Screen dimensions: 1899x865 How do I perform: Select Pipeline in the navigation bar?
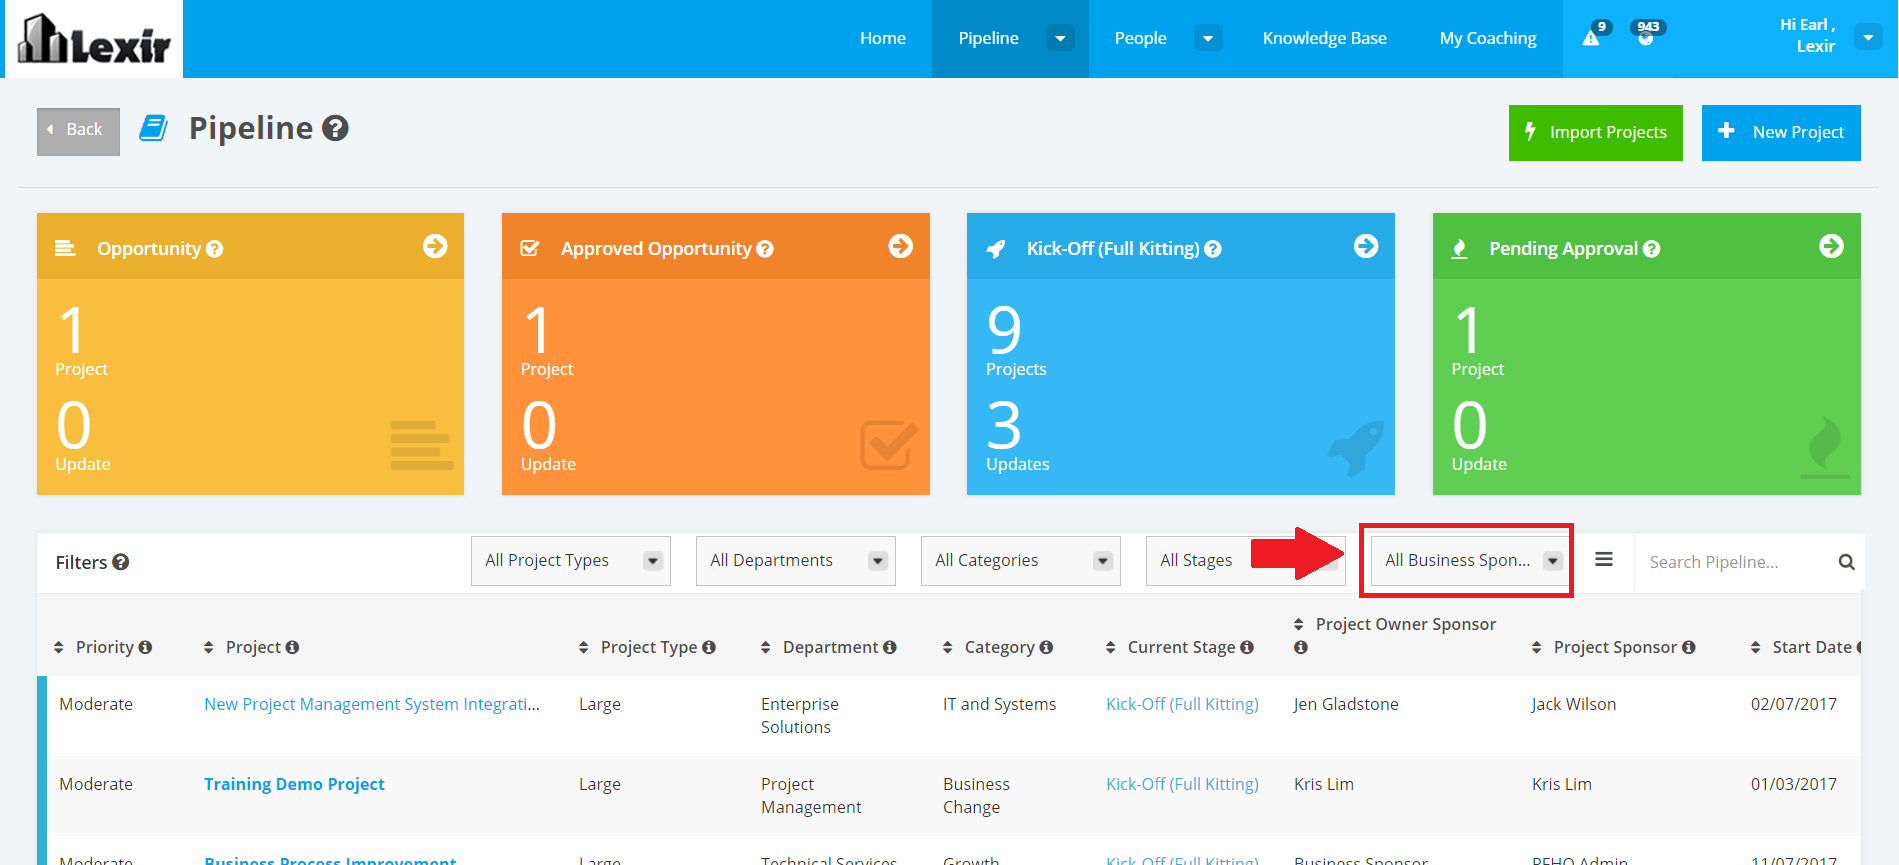[989, 38]
